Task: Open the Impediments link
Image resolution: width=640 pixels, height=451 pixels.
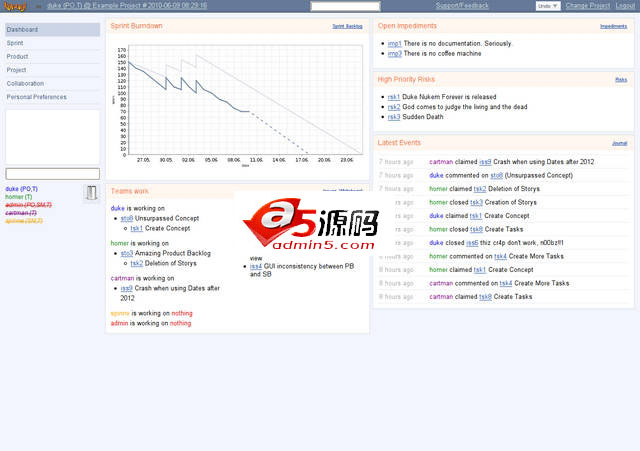Action: coord(613,27)
